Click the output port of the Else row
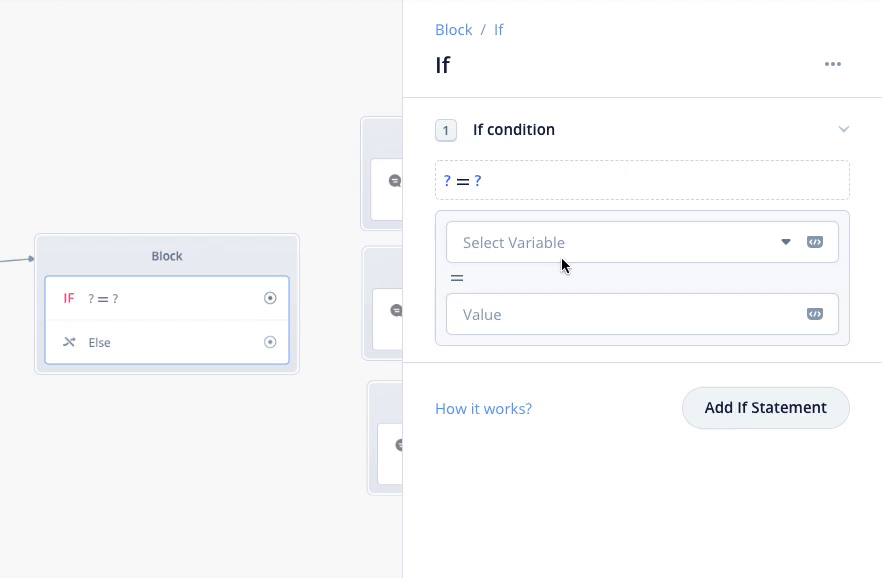Screen dimensions: 882x578 [270, 342]
